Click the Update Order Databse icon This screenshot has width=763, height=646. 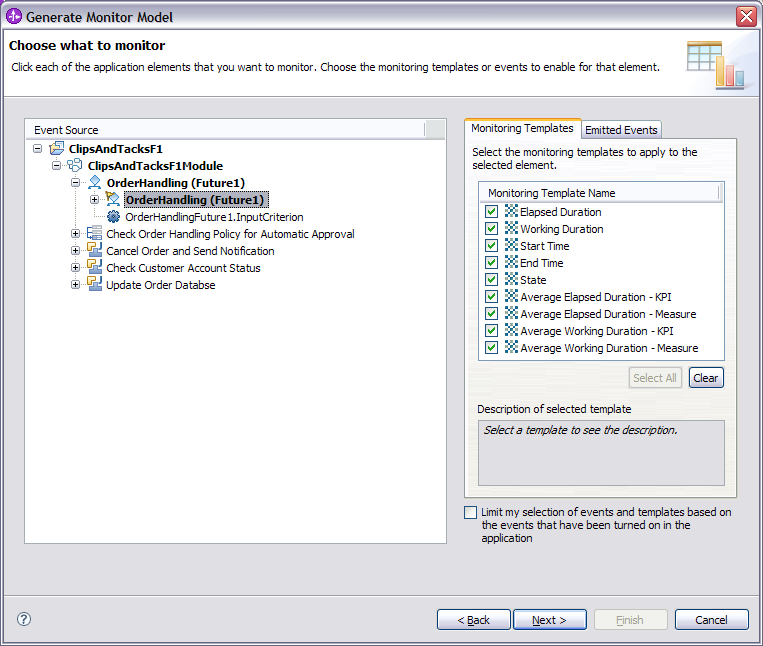pyautogui.click(x=94, y=284)
